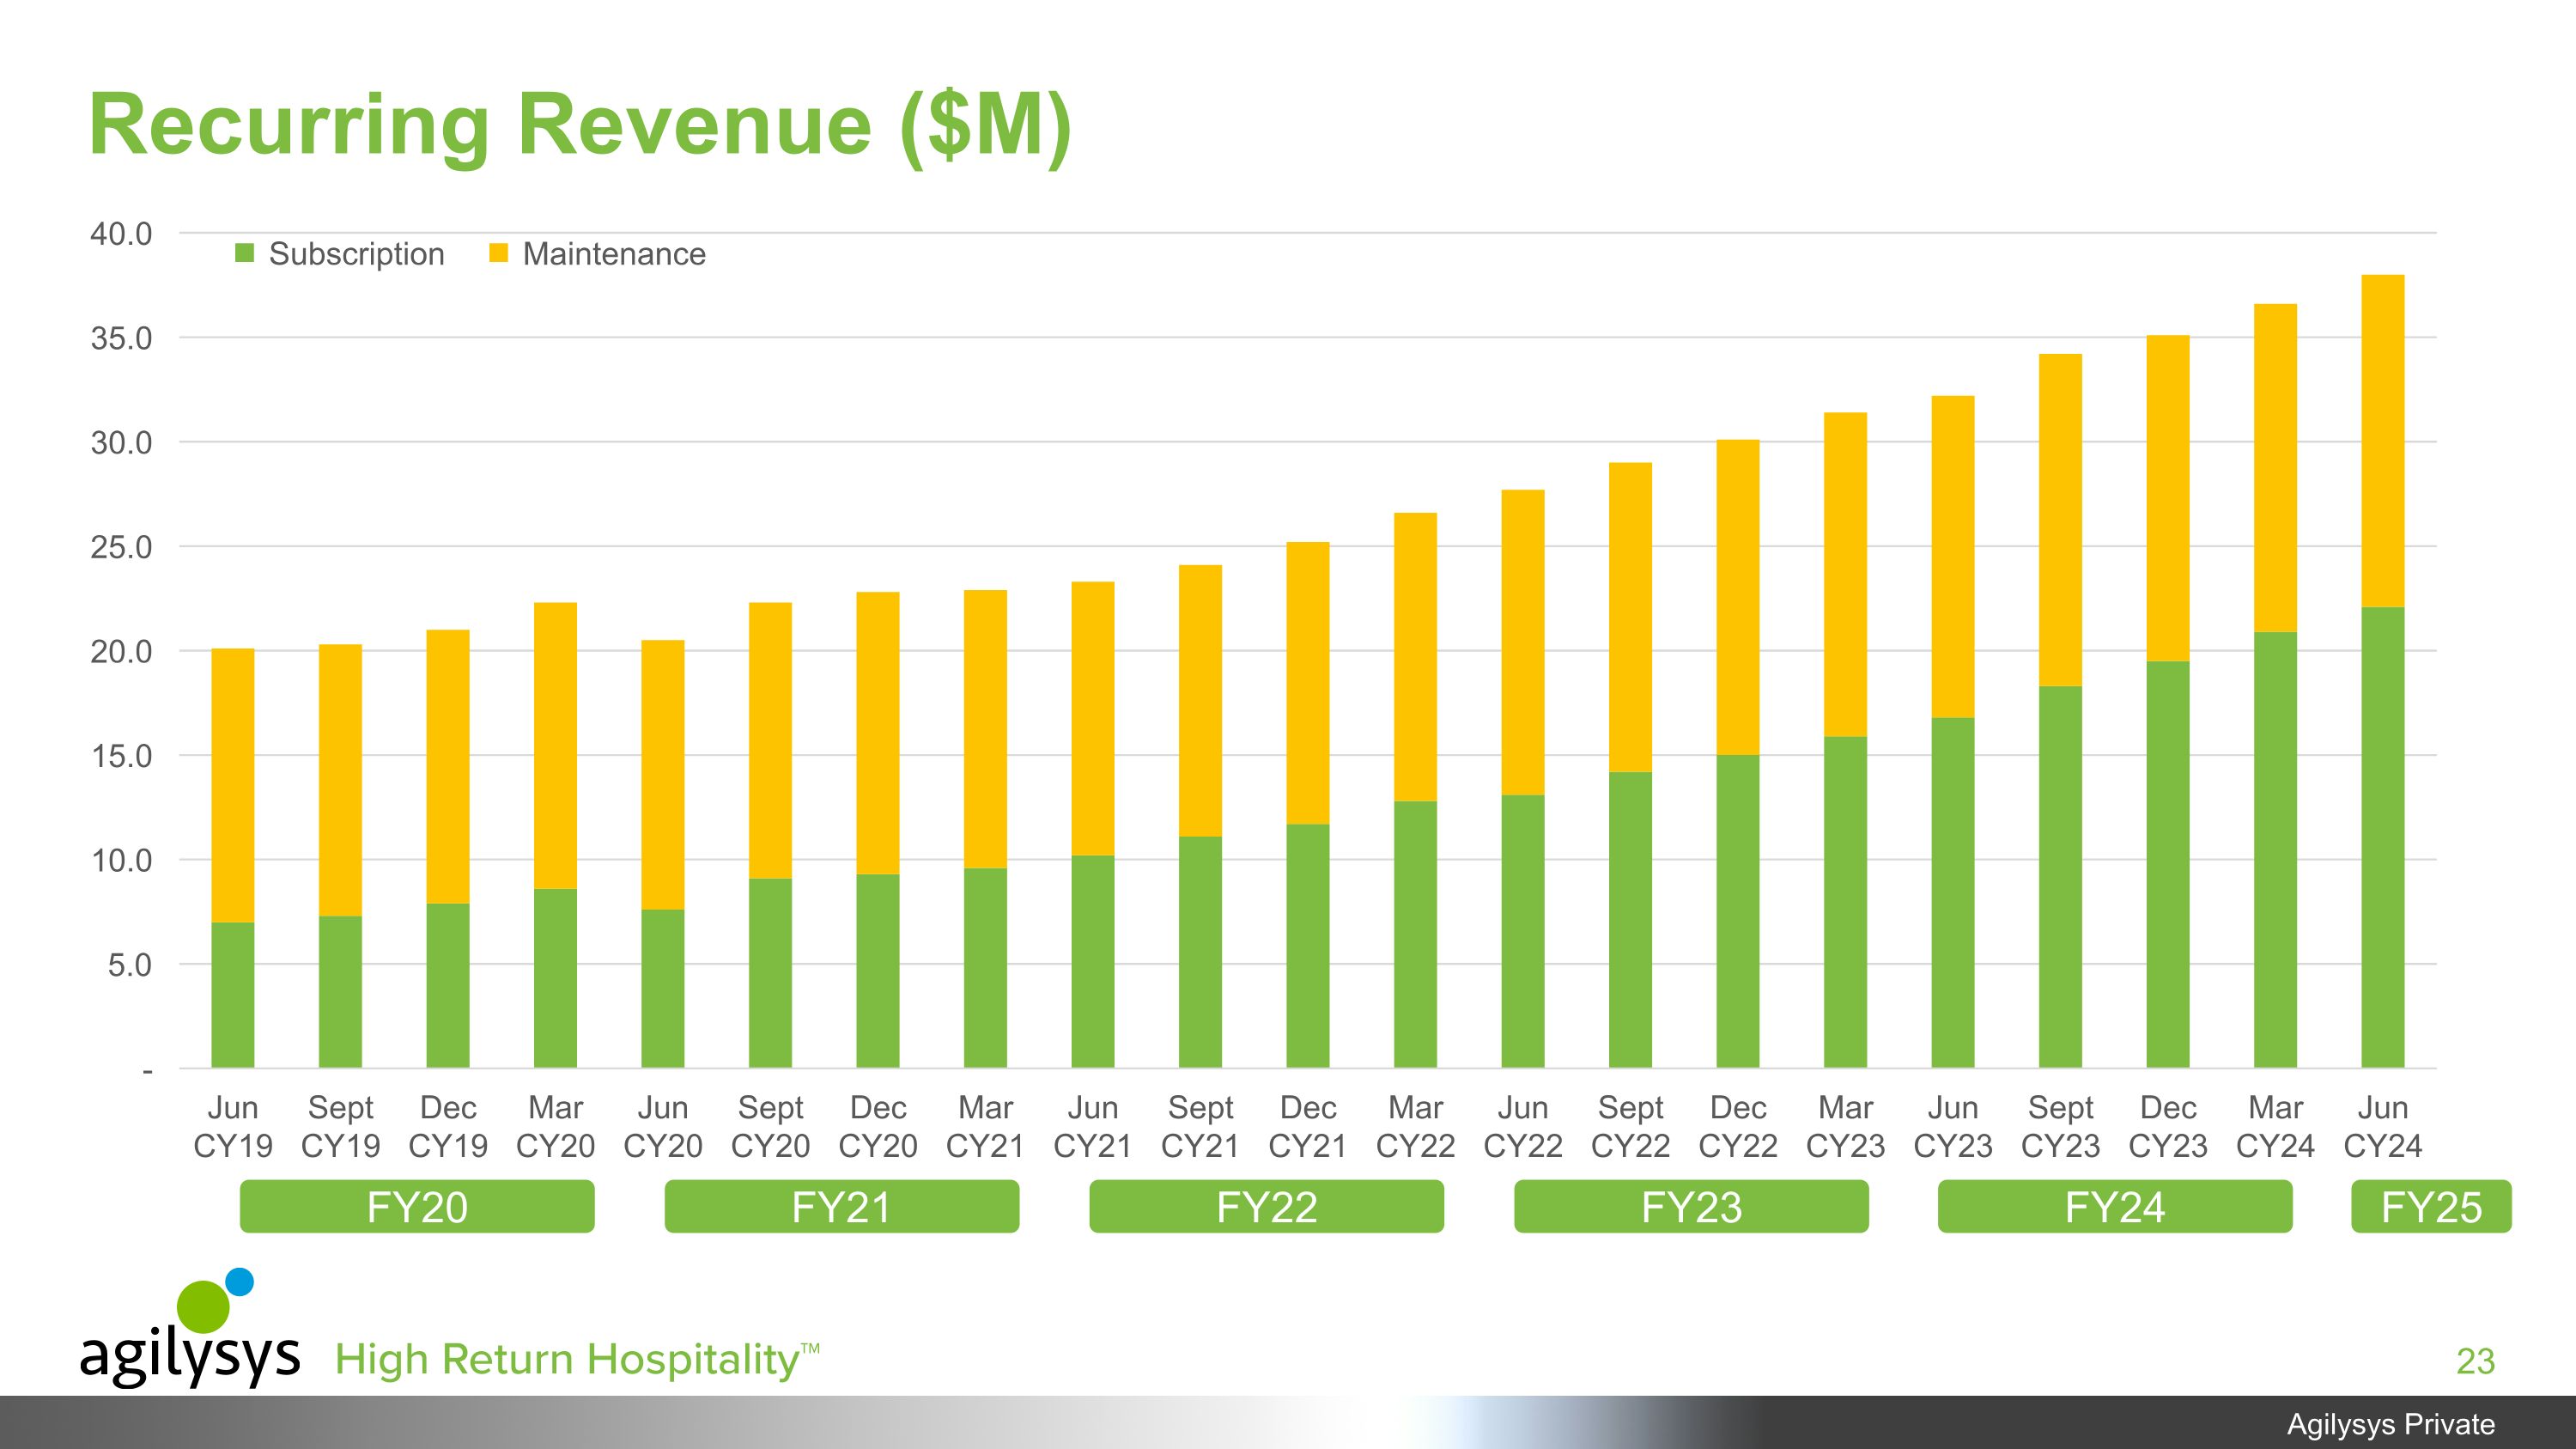Select the FY24 fiscal year label
Viewport: 2576px width, 1449px height.
2115,1207
